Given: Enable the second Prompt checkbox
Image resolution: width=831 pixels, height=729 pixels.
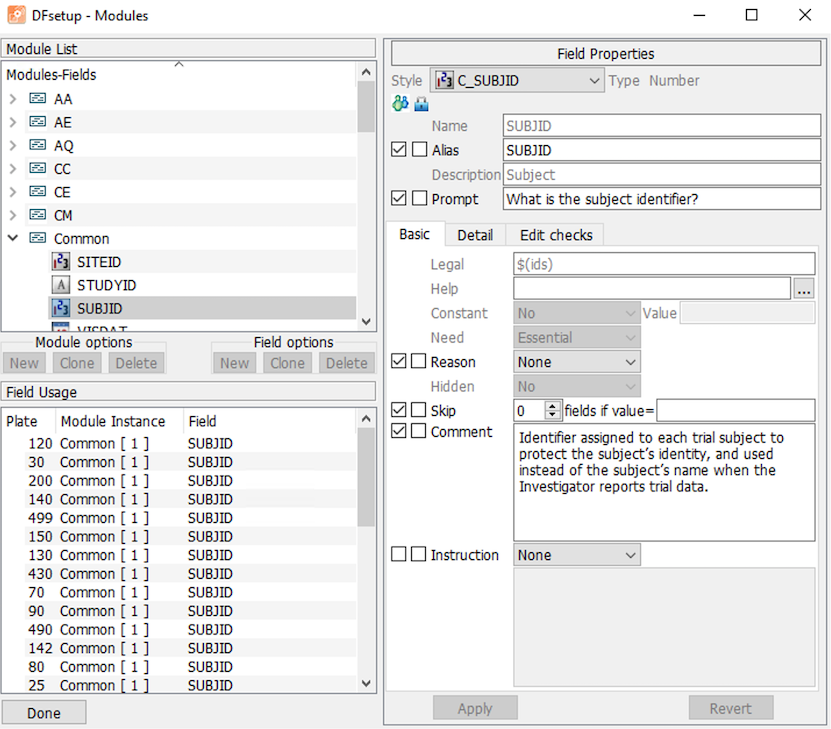Looking at the screenshot, I should click(x=419, y=199).
